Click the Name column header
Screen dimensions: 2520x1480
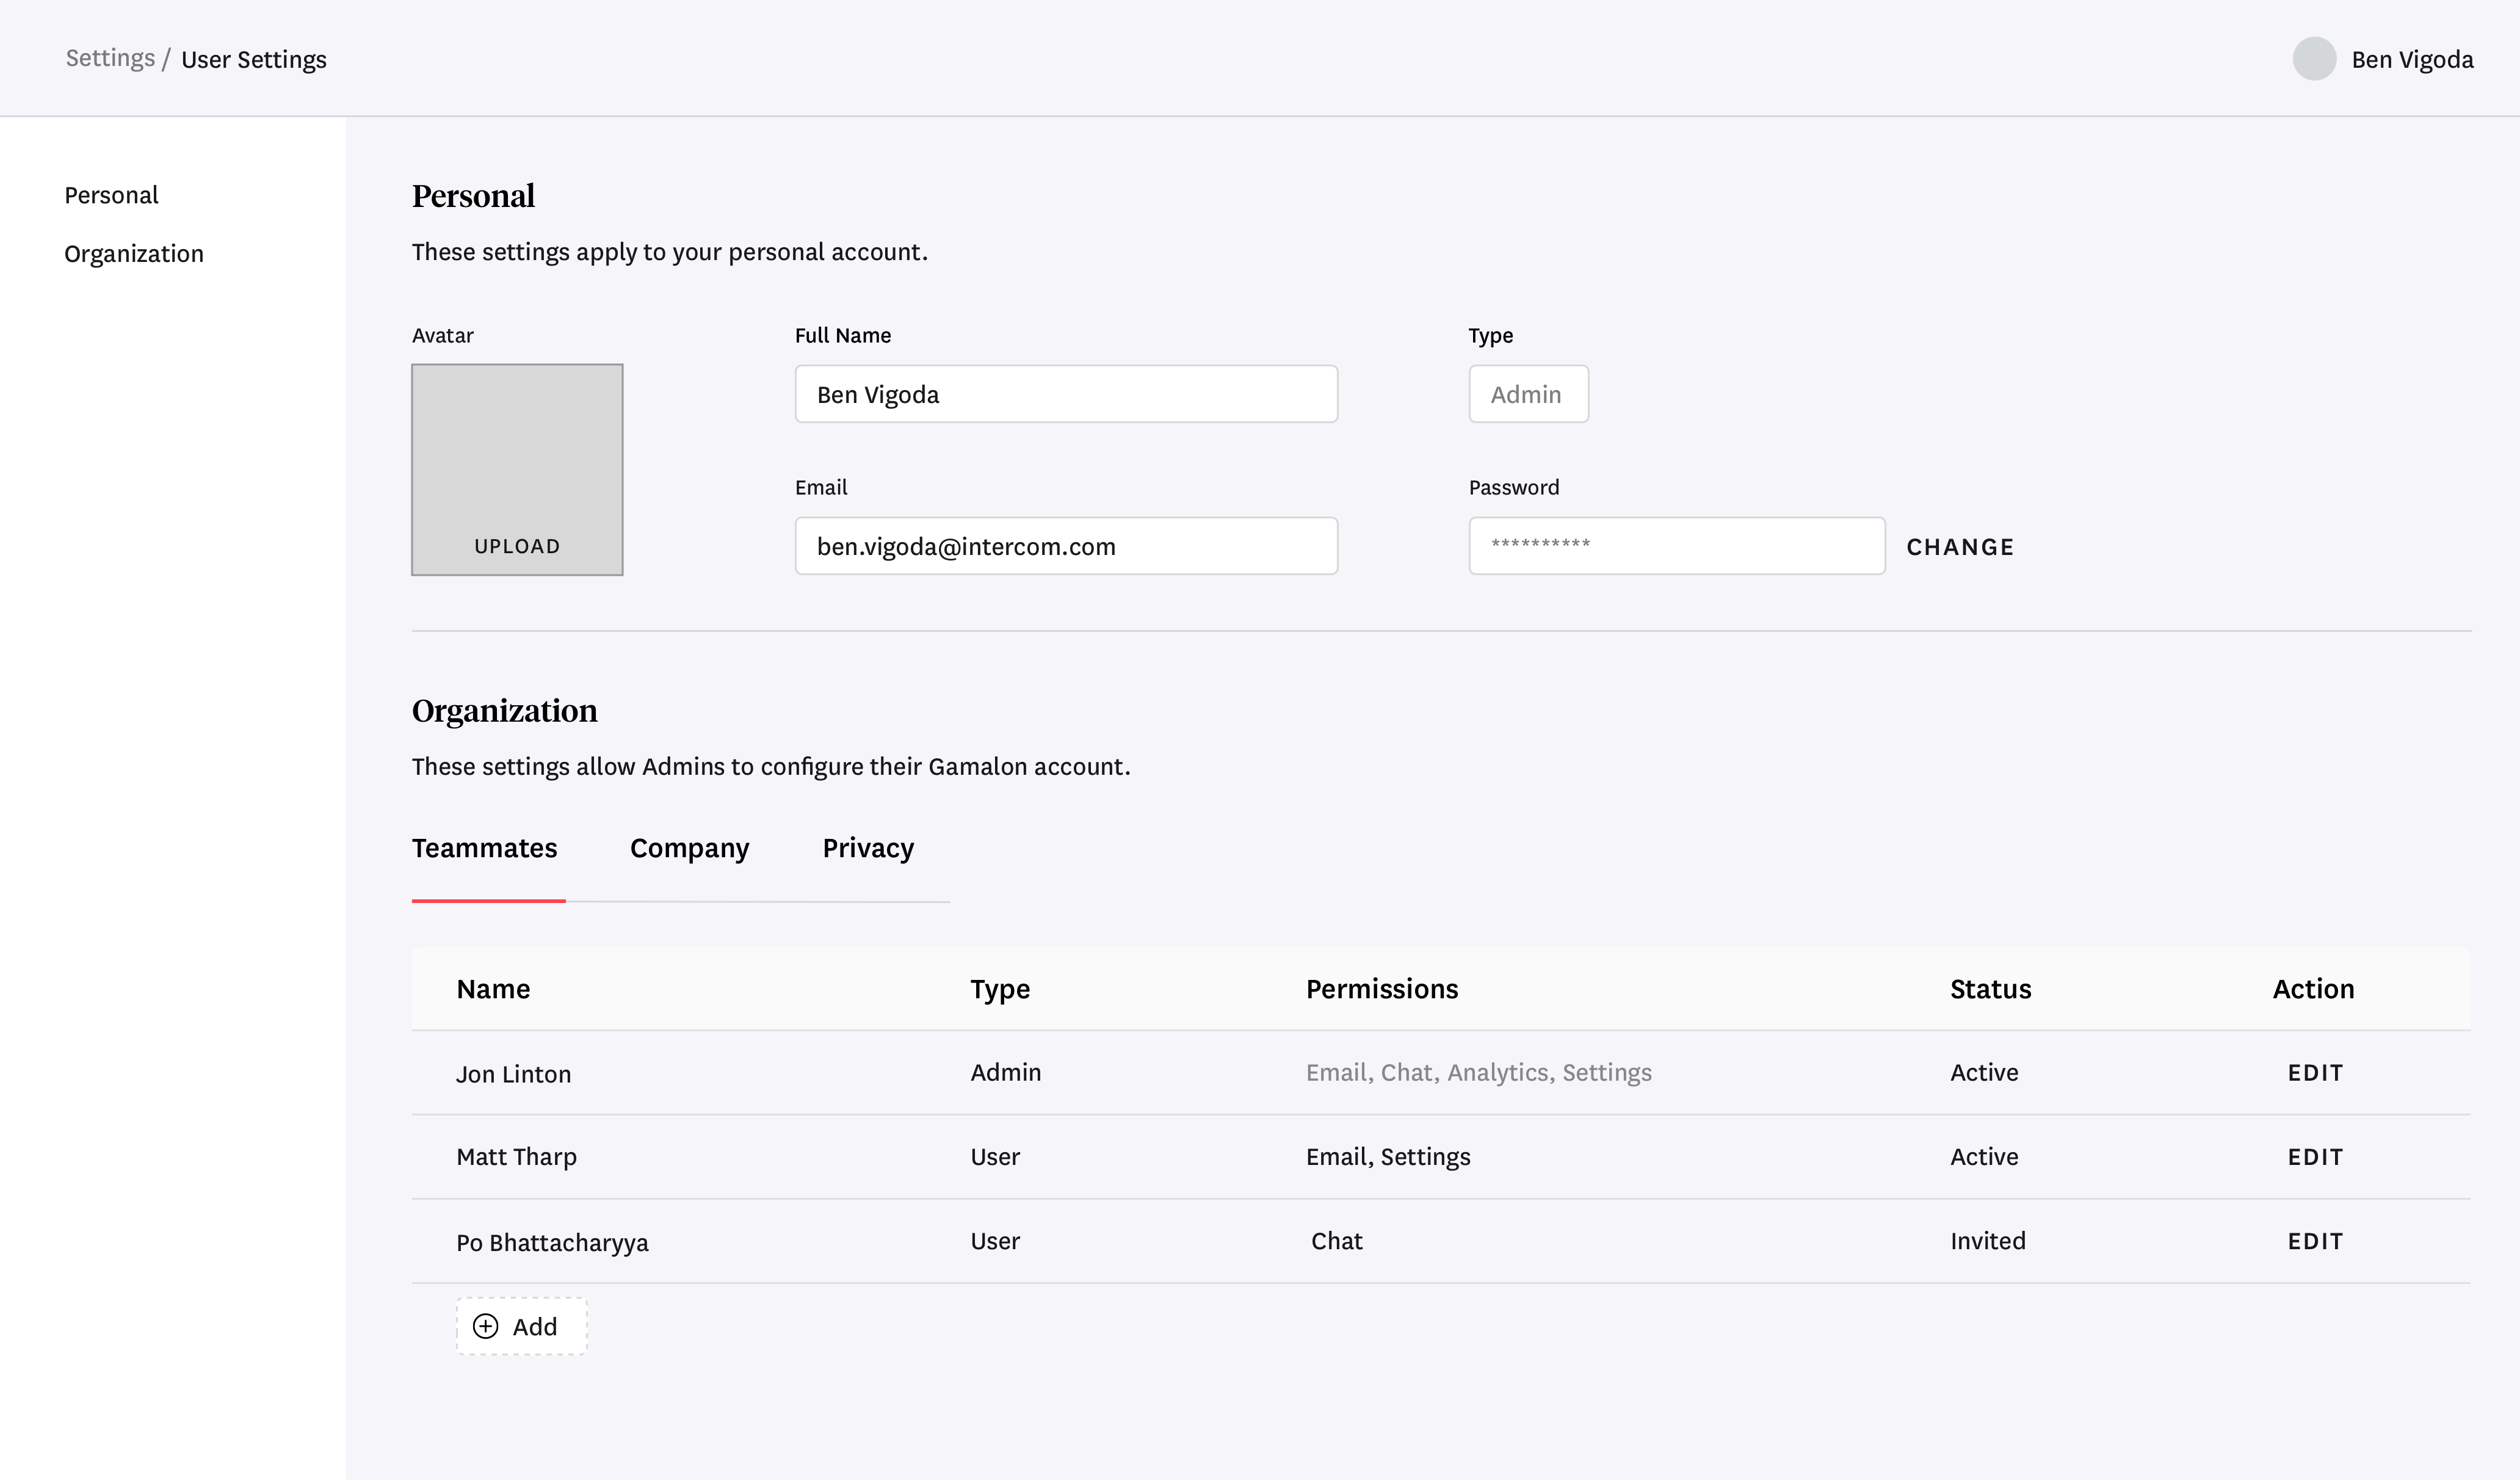(493, 989)
